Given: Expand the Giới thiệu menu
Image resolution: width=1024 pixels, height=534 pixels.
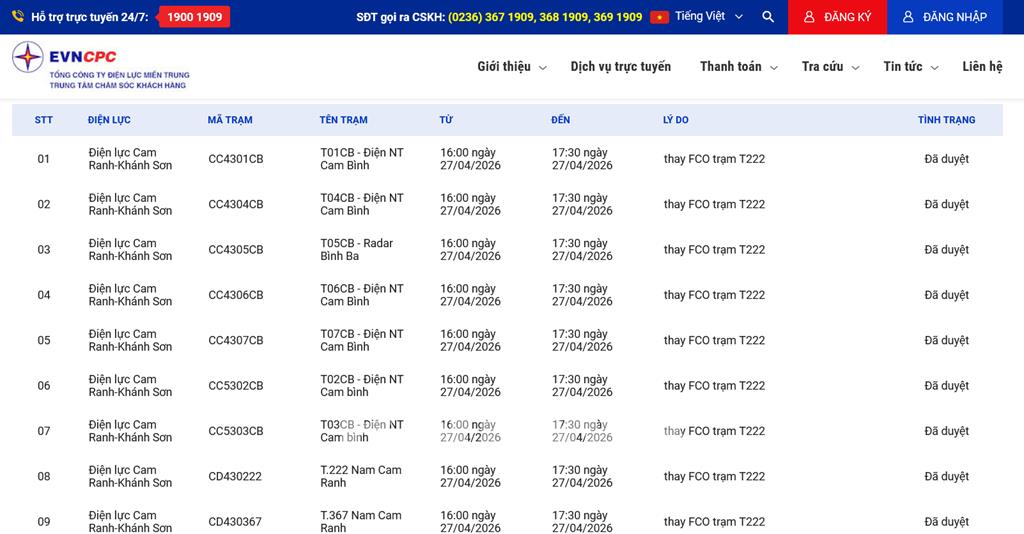Looking at the screenshot, I should (511, 67).
